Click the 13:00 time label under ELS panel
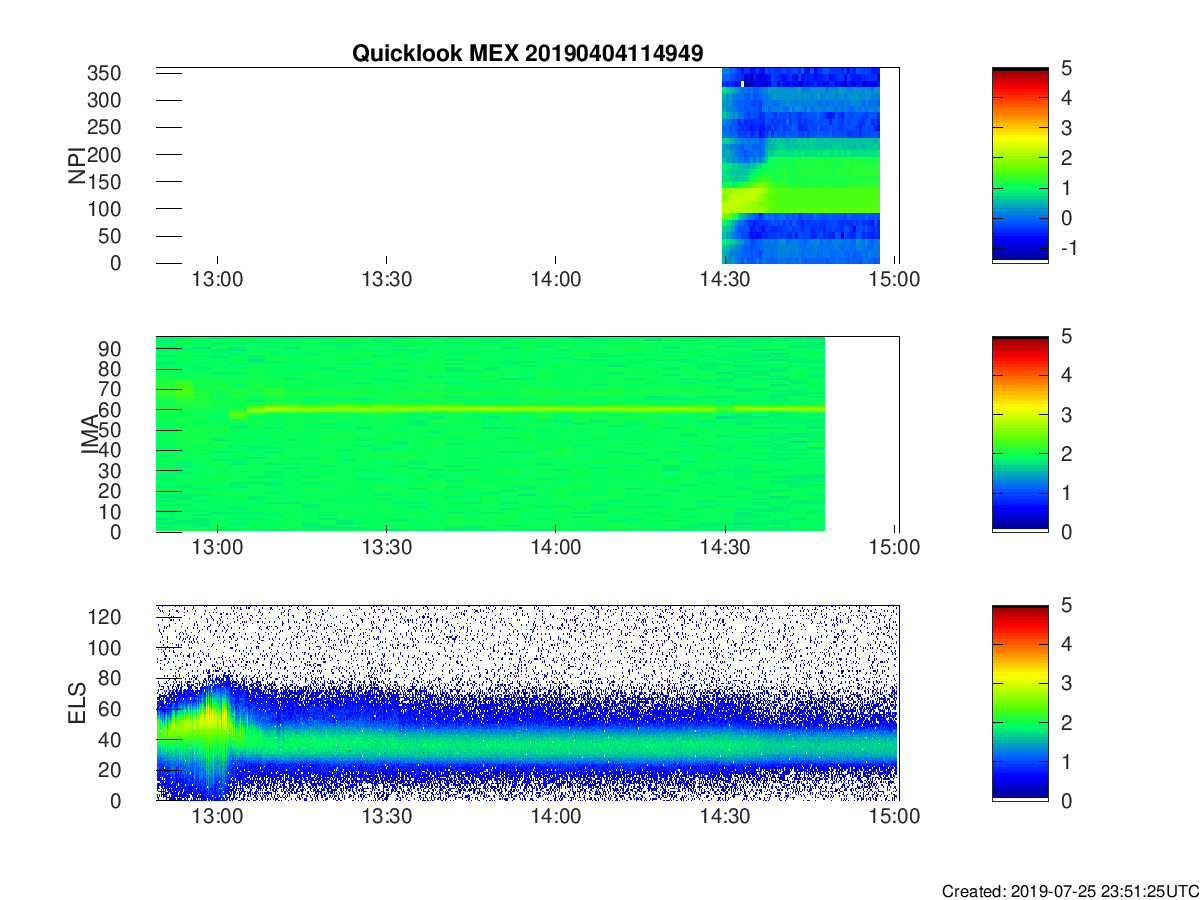Screen dimensions: 1200x900 (x=218, y=817)
